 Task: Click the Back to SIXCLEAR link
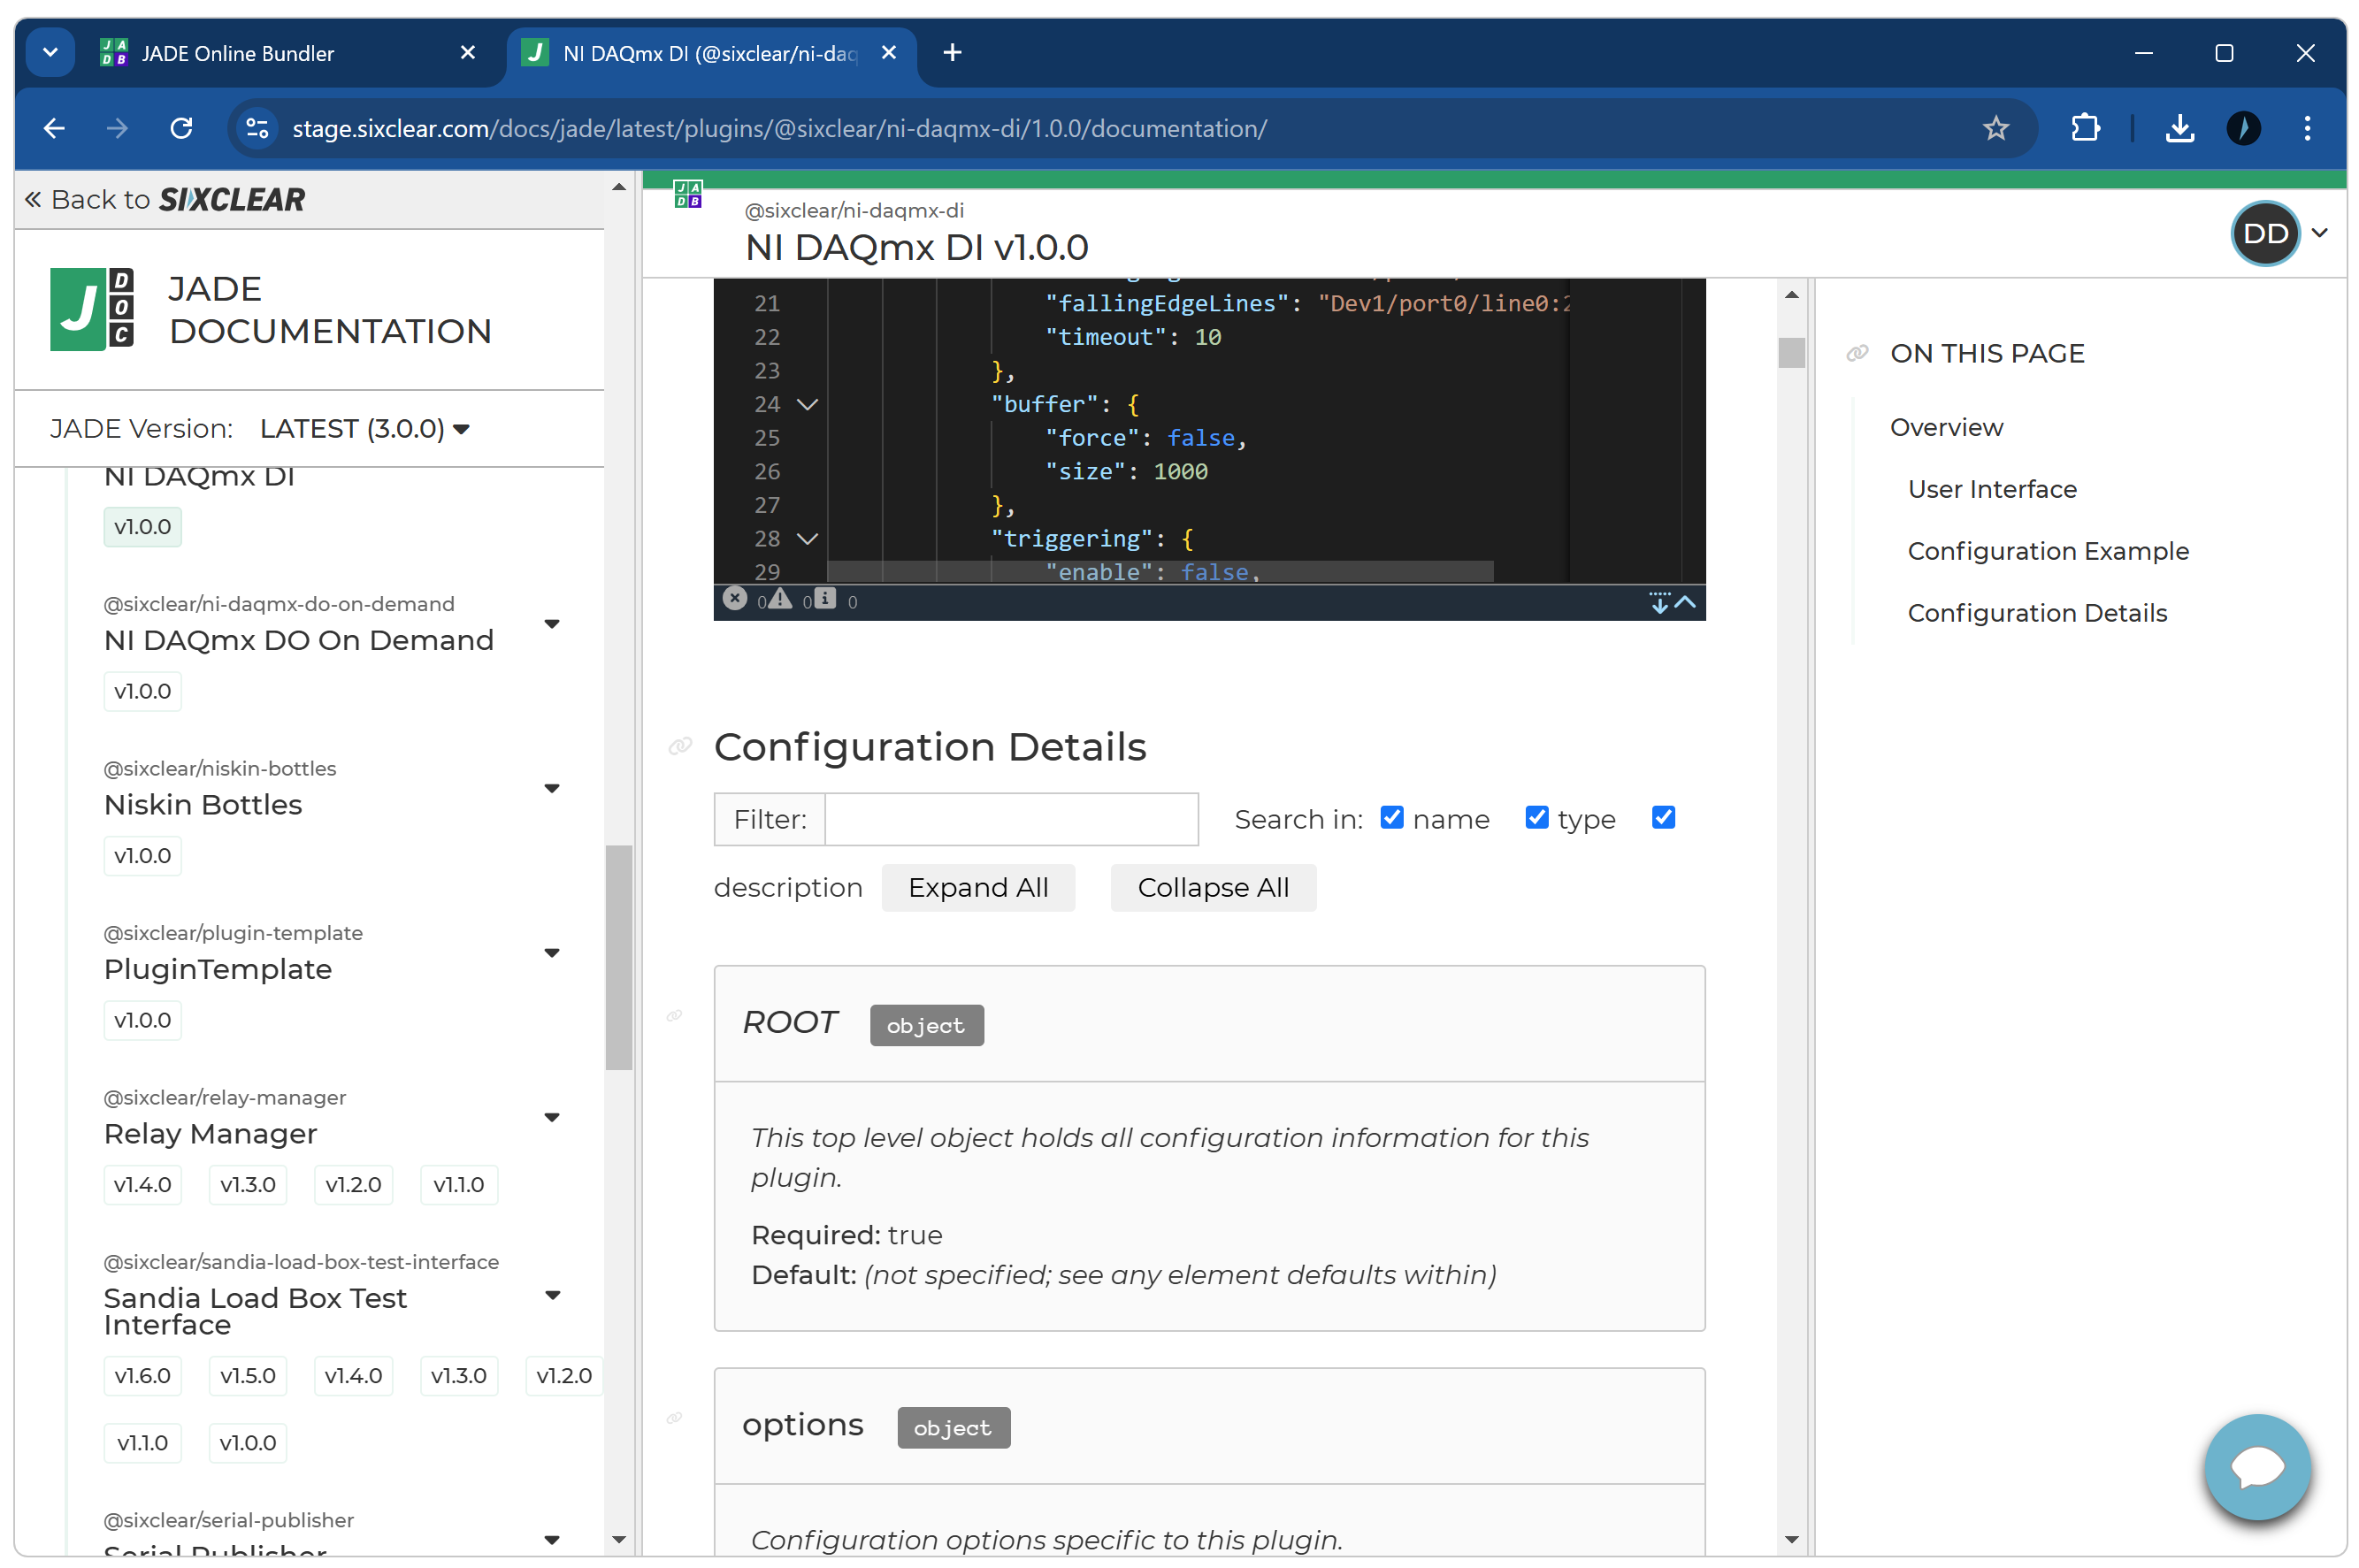(x=165, y=199)
